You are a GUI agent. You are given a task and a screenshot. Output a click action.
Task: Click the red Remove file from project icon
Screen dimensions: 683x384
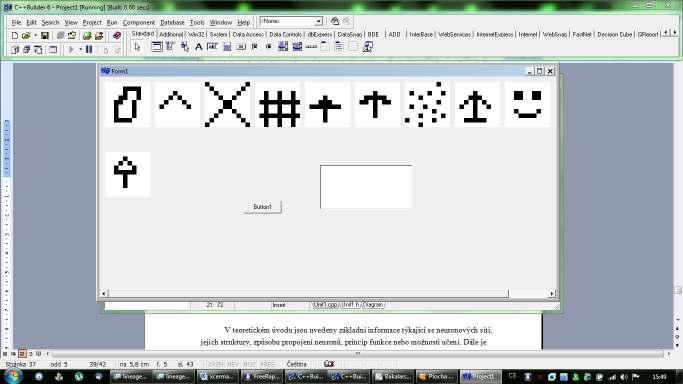tap(116, 36)
